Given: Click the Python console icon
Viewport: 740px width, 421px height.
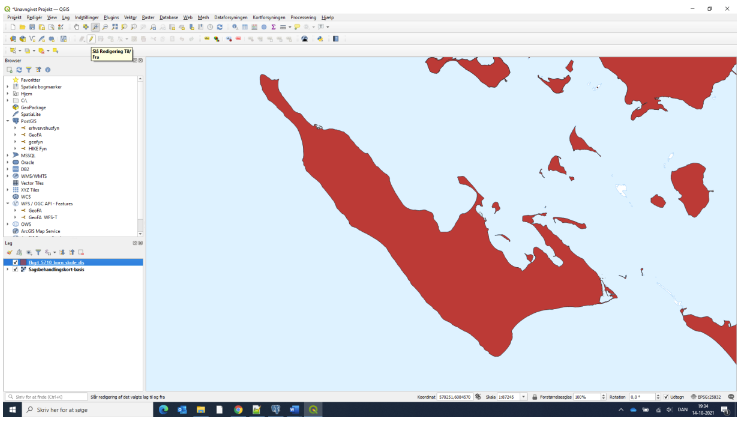Looking at the screenshot, I should pyautogui.click(x=320, y=39).
